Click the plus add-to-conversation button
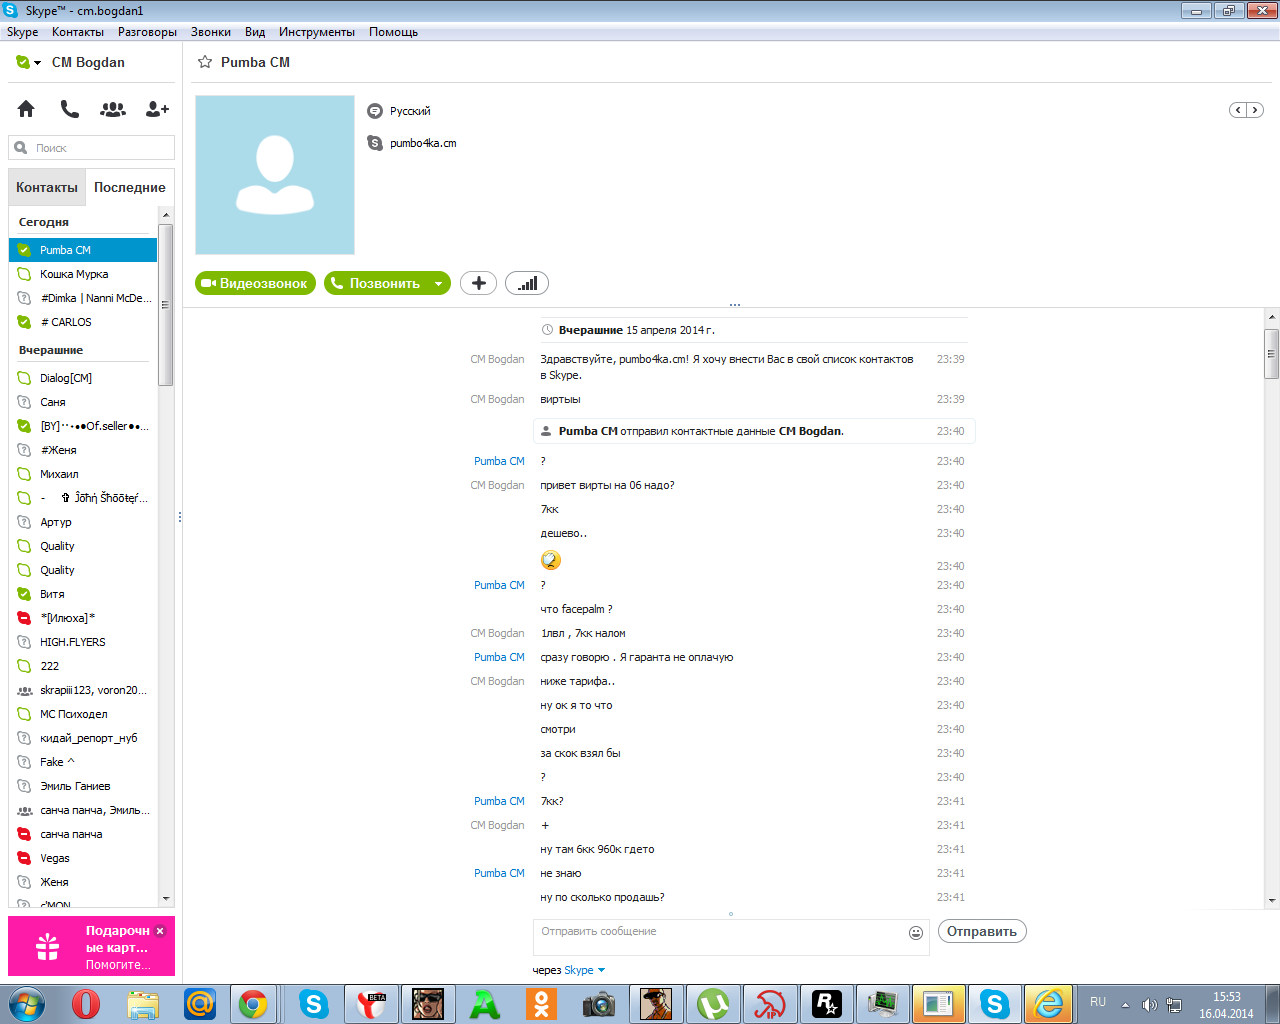The image size is (1280, 1024). point(479,283)
